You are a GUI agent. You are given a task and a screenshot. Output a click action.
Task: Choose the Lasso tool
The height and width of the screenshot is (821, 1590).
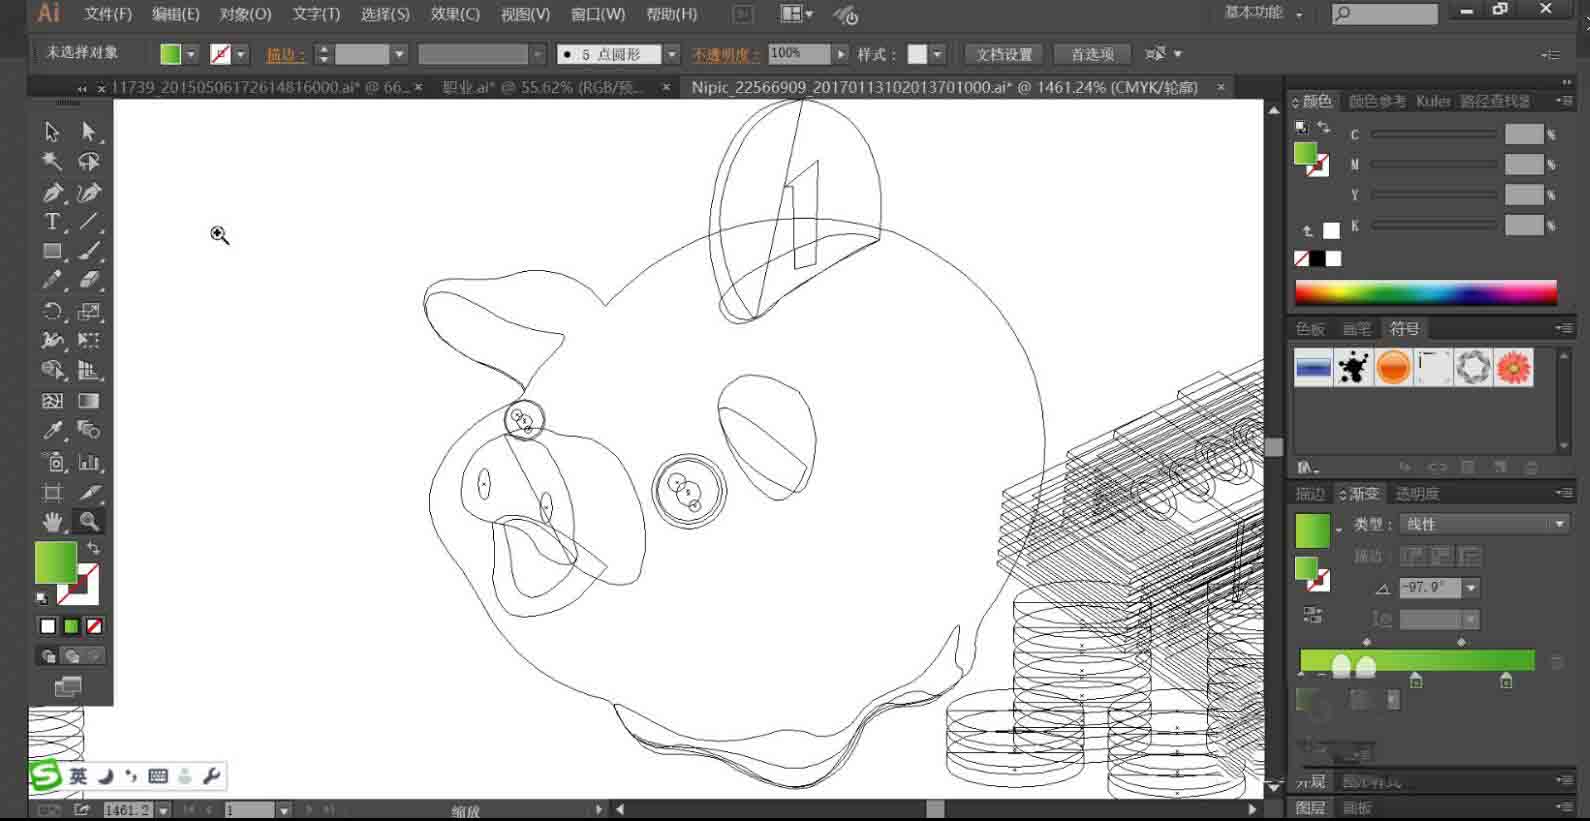89,162
